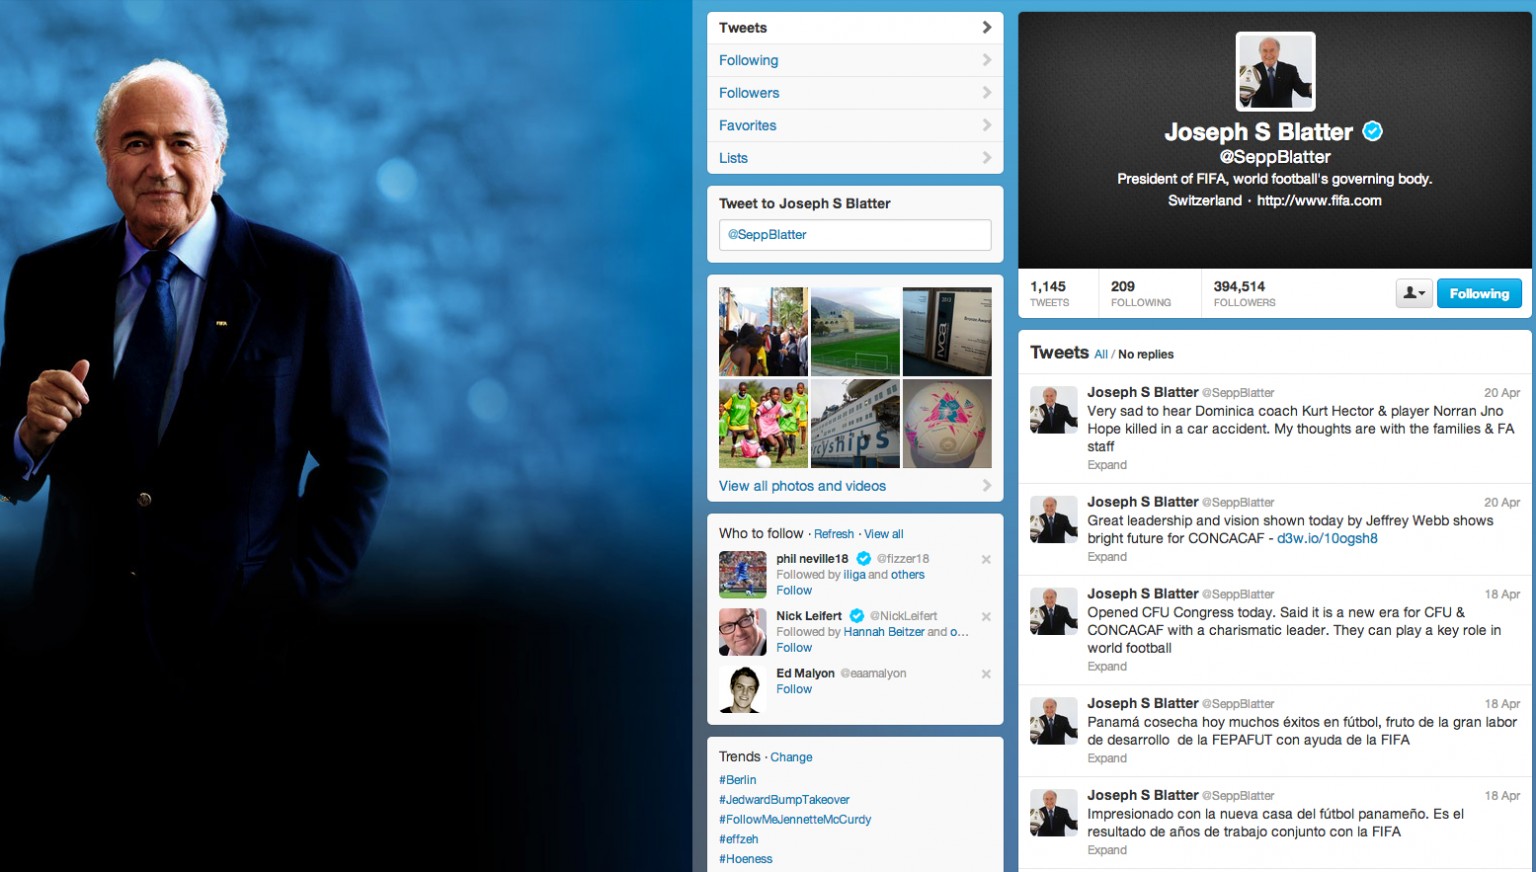This screenshot has height=872, width=1536.
Task: Open the ship photo thumbnail
Action: coord(855,424)
